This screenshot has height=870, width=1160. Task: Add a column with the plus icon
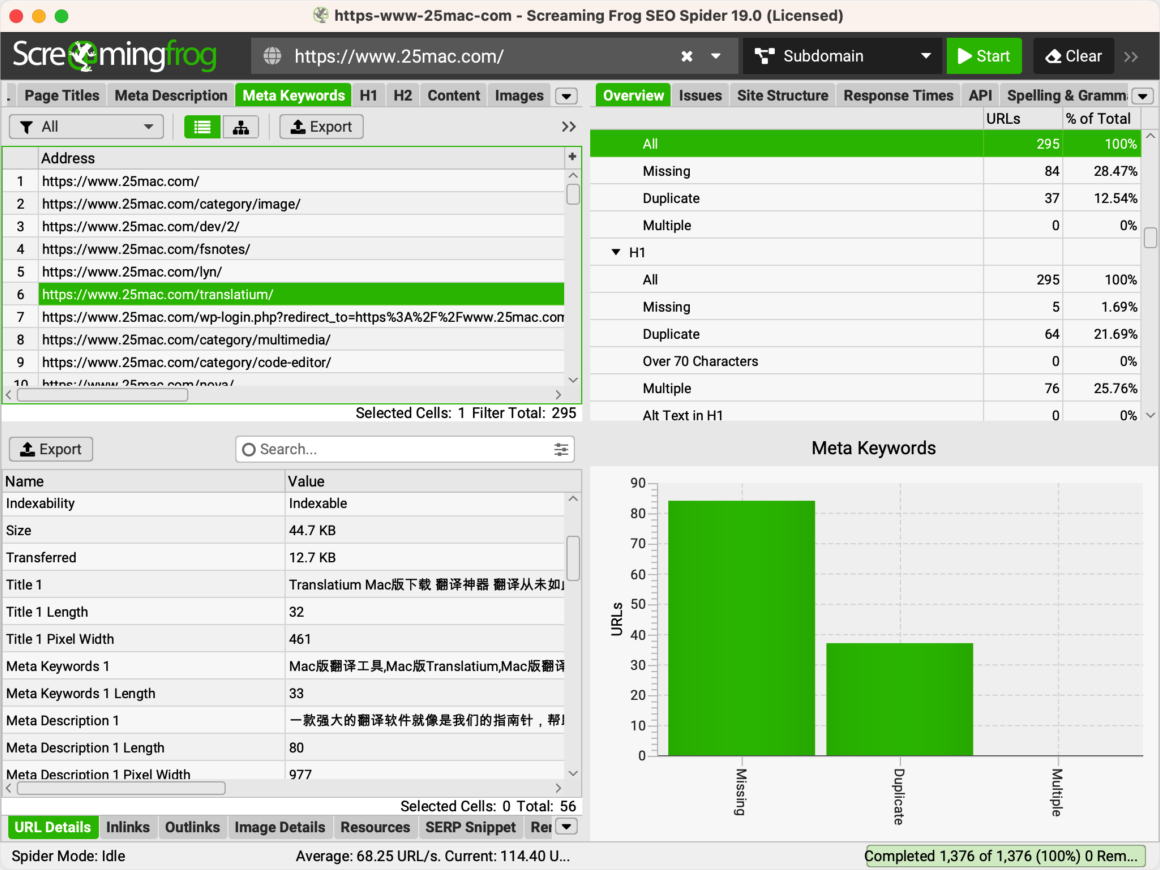click(x=572, y=157)
